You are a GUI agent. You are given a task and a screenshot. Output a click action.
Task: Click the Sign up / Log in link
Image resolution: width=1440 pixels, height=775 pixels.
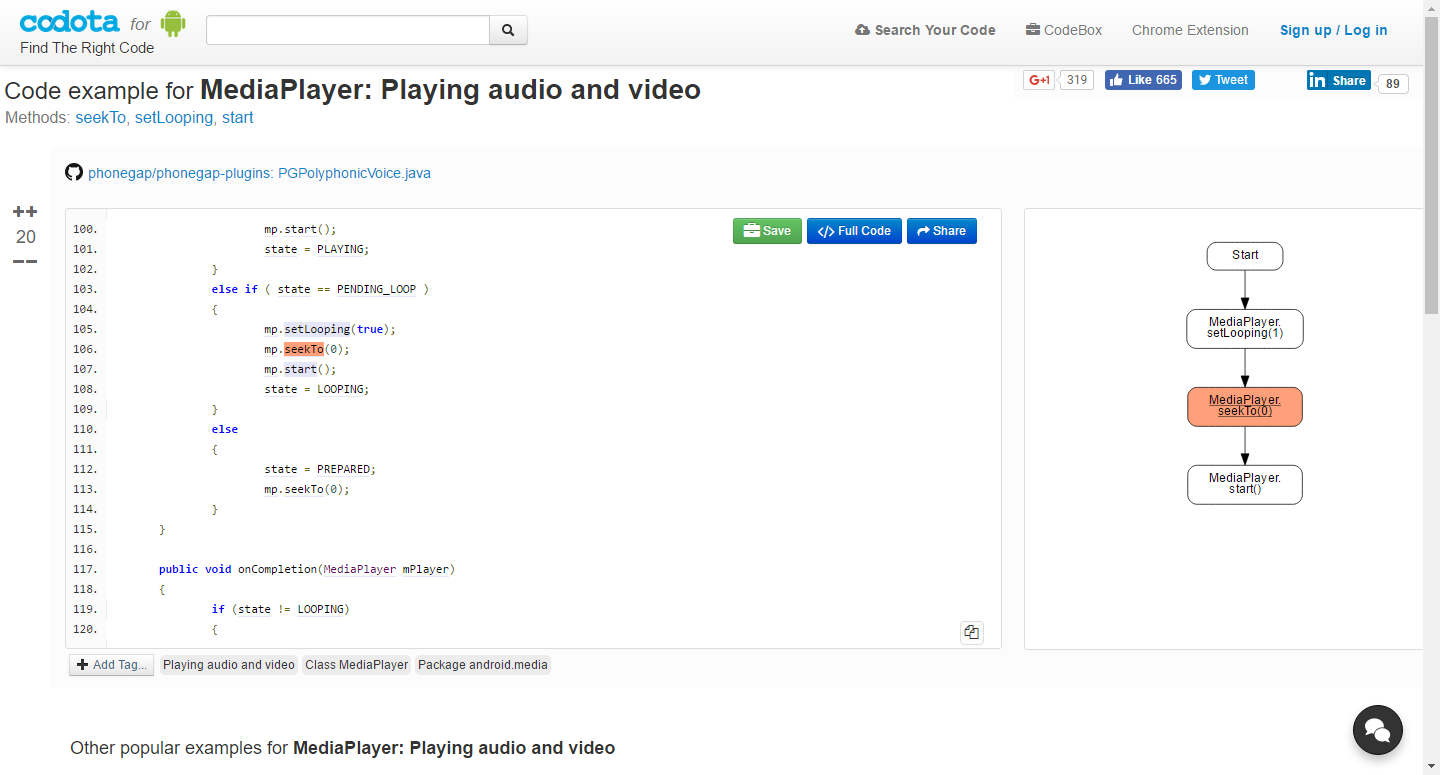[x=1333, y=30]
